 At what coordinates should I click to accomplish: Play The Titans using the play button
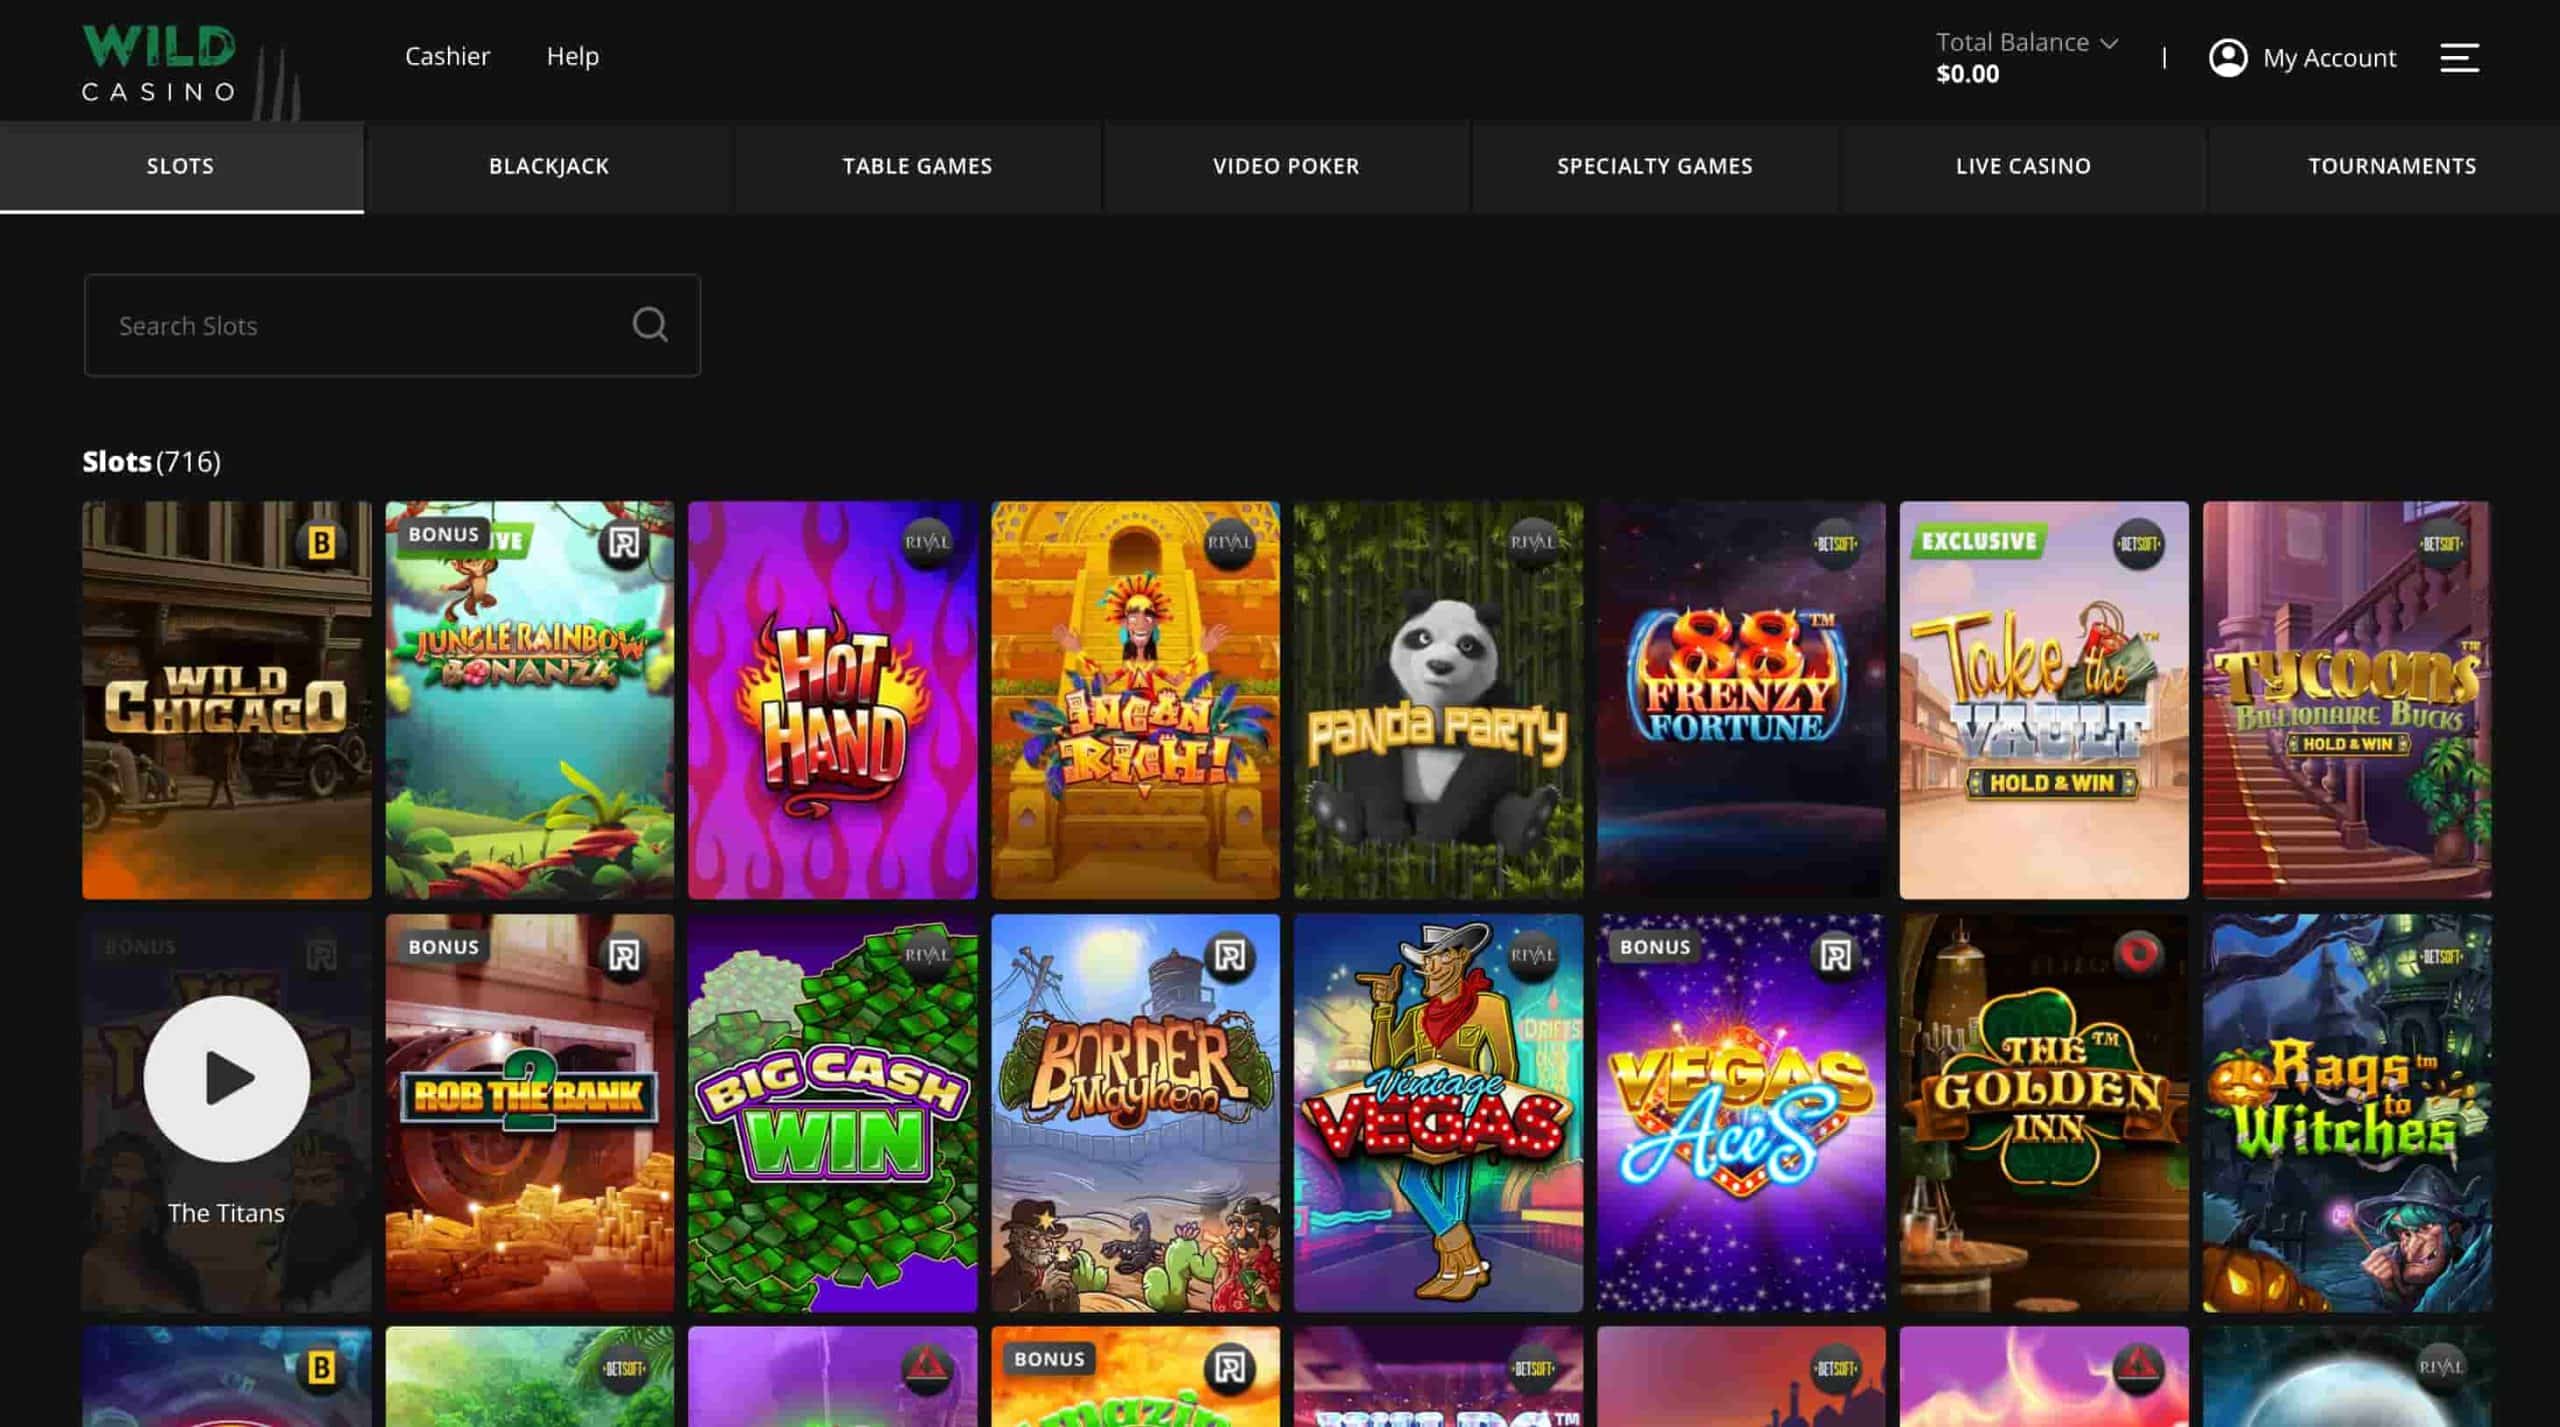(227, 1078)
